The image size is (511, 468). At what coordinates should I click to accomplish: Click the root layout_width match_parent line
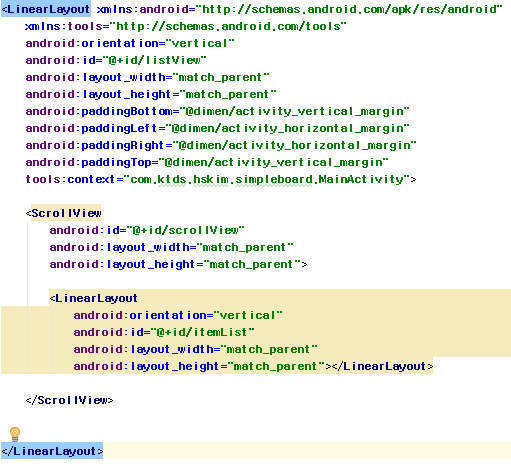147,77
